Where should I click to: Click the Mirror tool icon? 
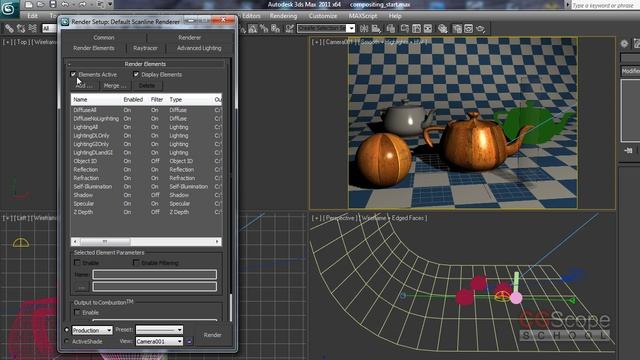click(364, 29)
